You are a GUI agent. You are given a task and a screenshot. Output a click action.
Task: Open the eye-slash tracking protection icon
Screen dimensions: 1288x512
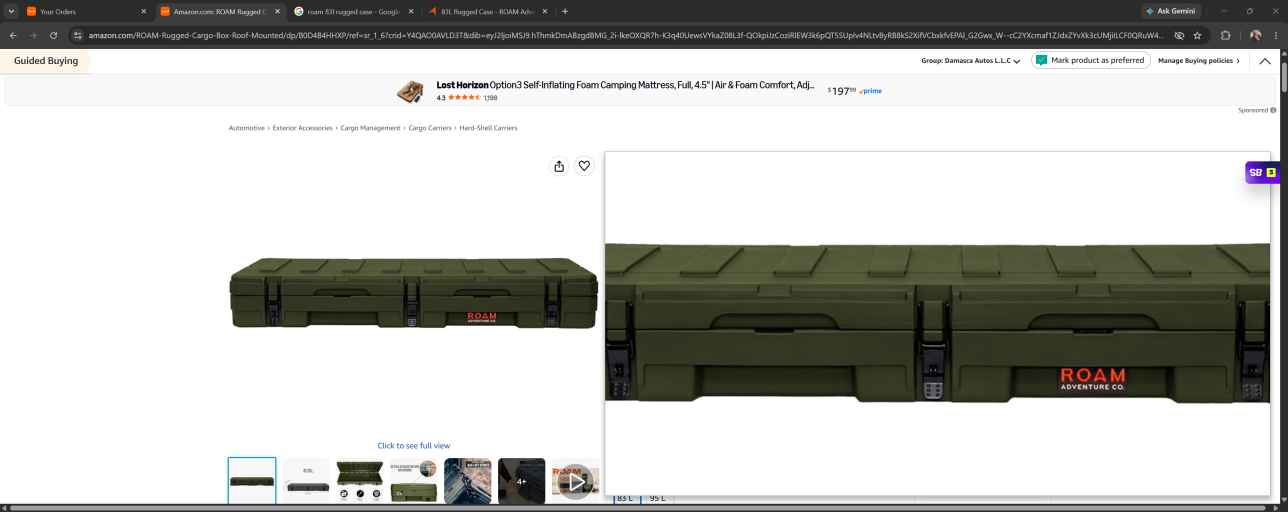coord(1179,35)
